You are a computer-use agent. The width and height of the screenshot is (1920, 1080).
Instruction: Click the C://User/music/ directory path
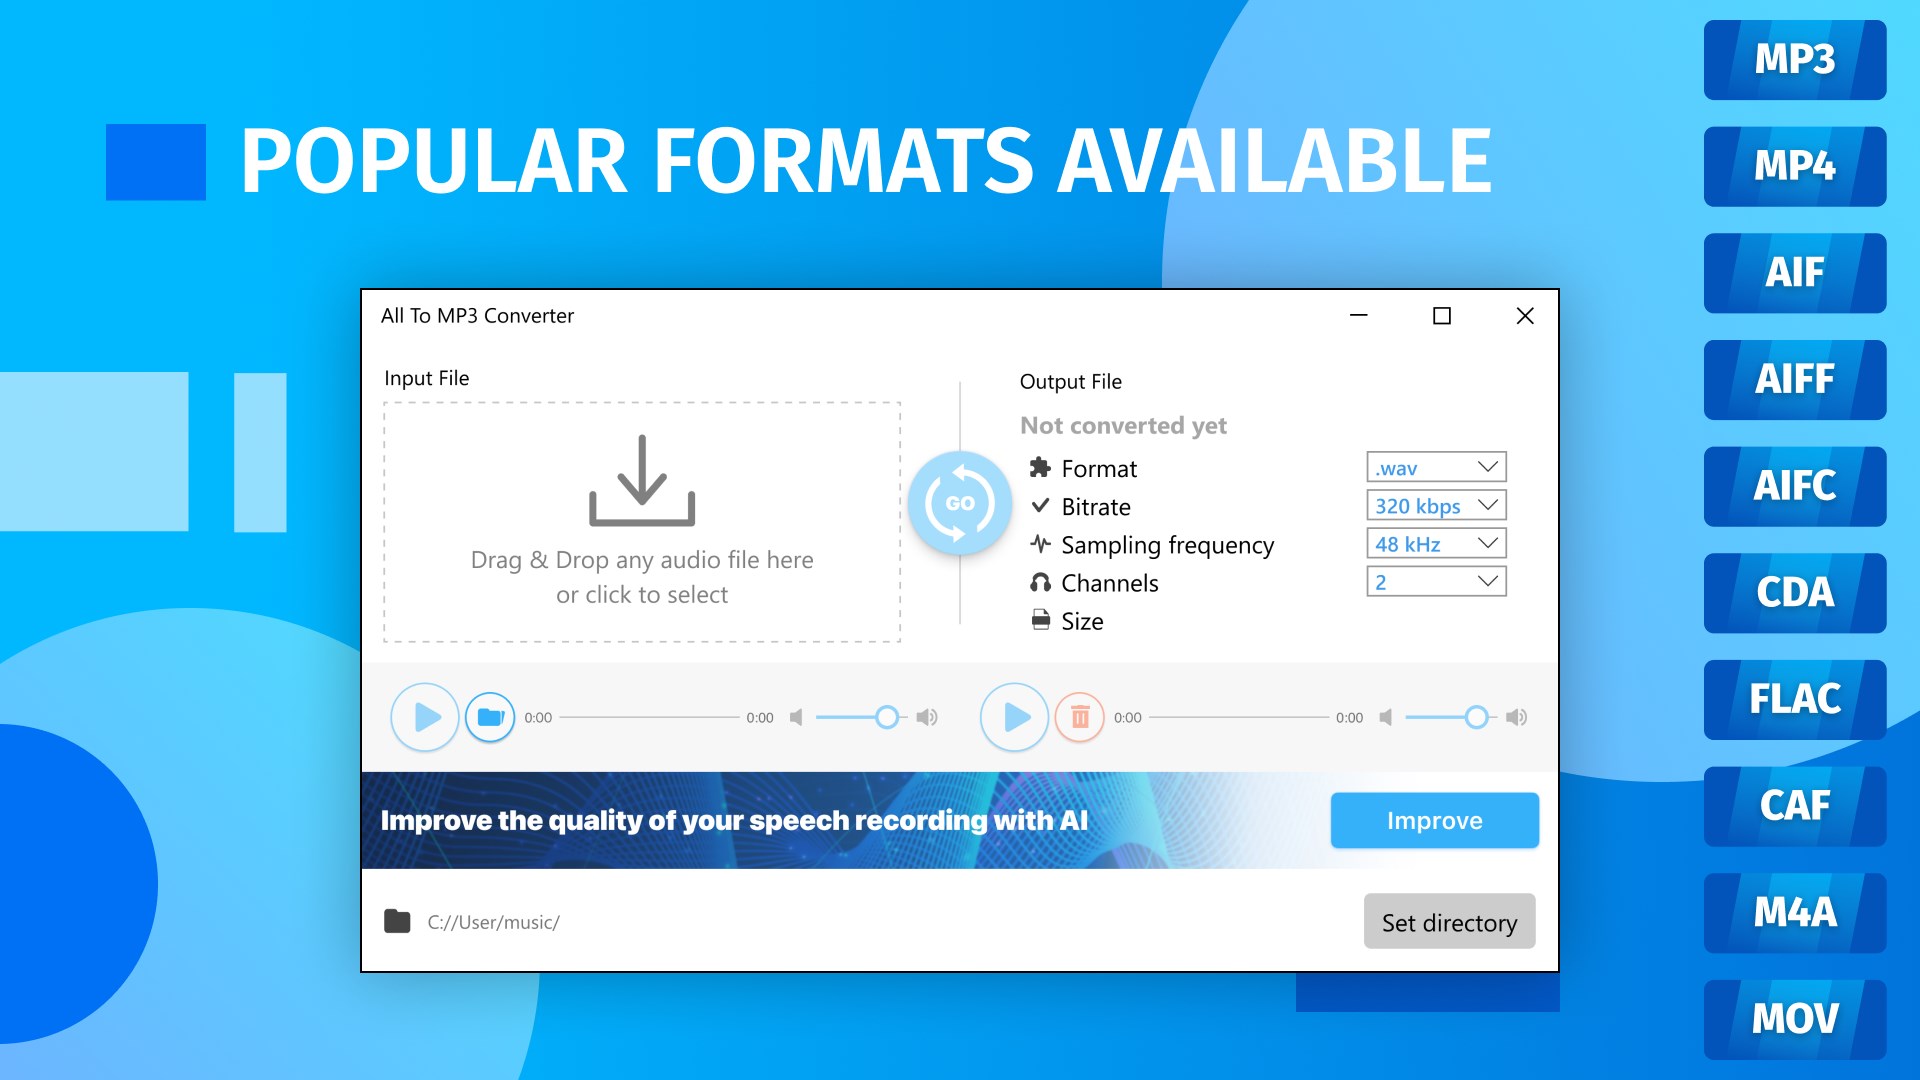tap(493, 922)
